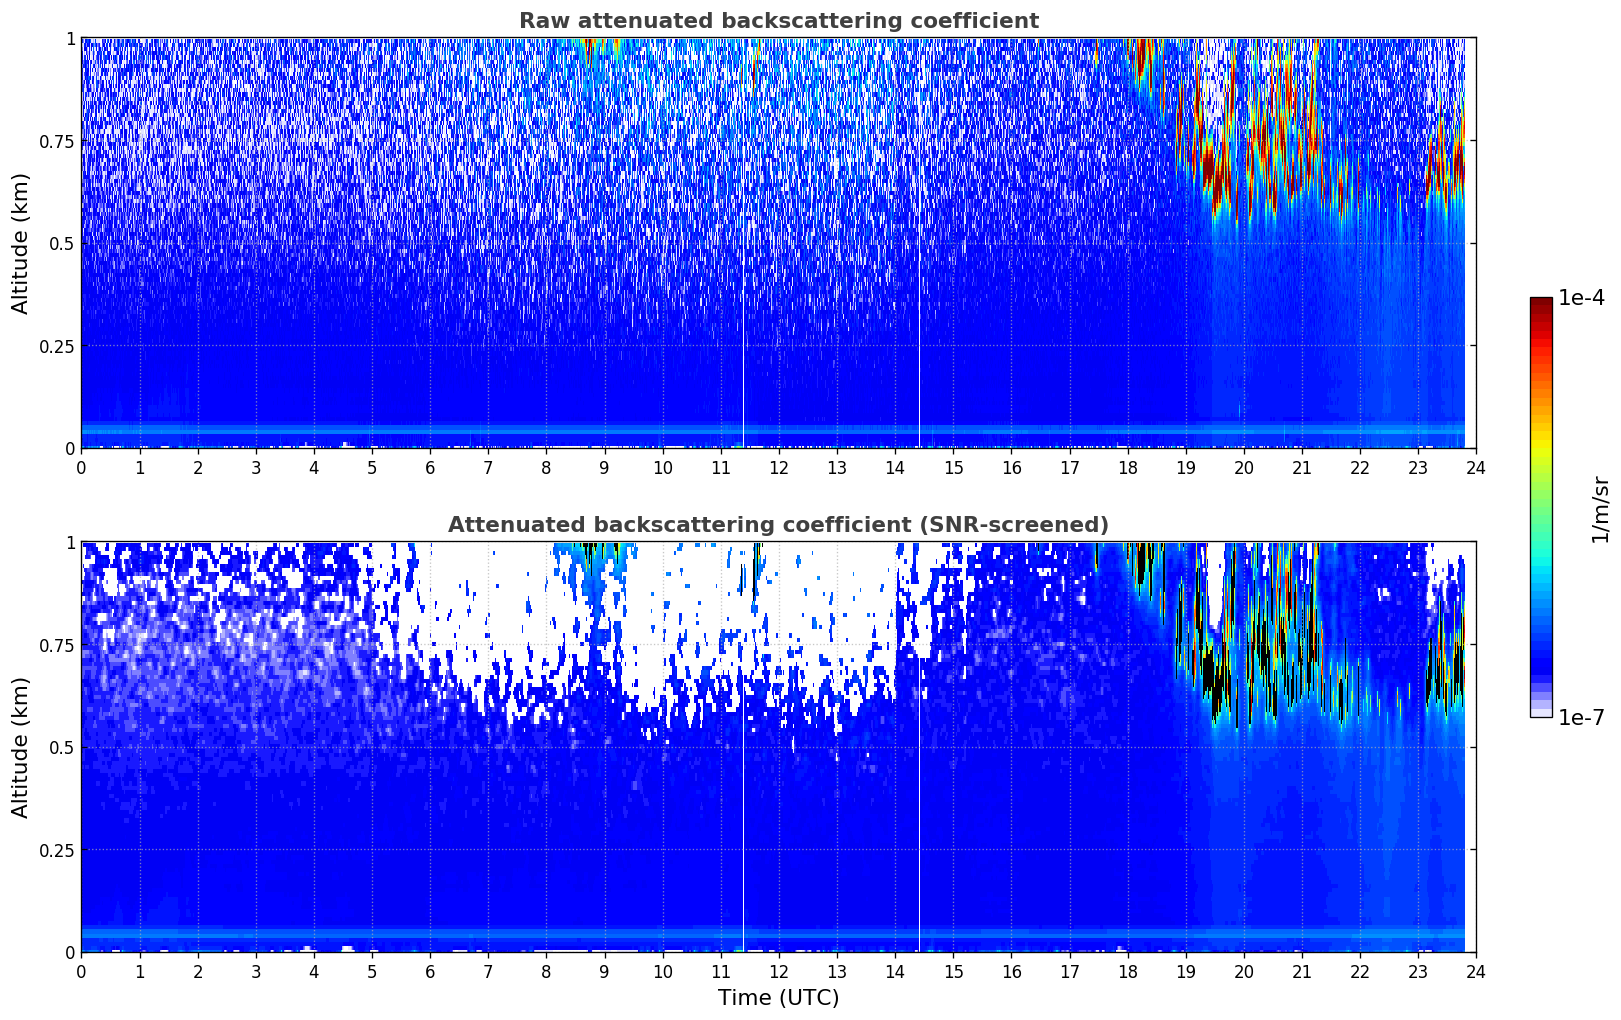Click hour 6 tick label under the bottom plot
The width and height of the screenshot is (1621, 1020).
(430, 971)
